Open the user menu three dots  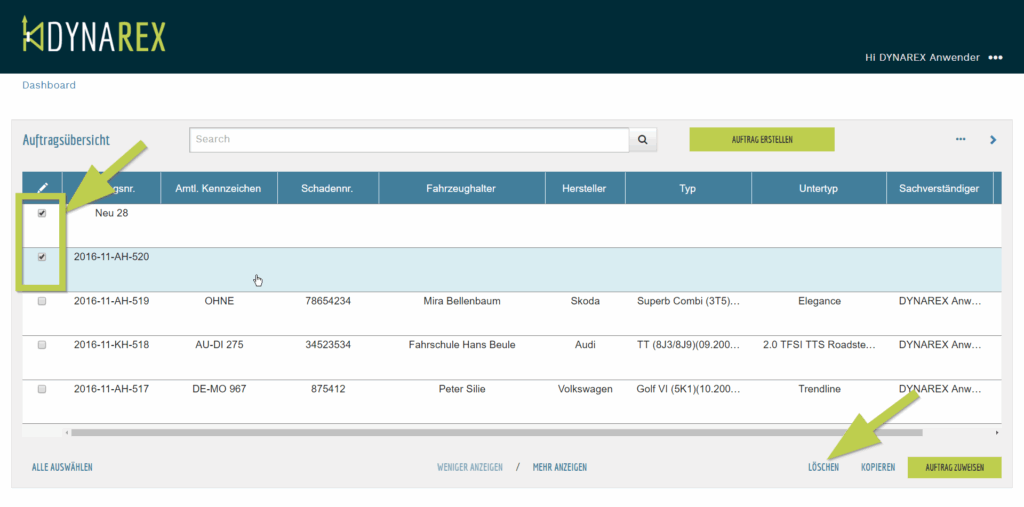pyautogui.click(x=995, y=58)
